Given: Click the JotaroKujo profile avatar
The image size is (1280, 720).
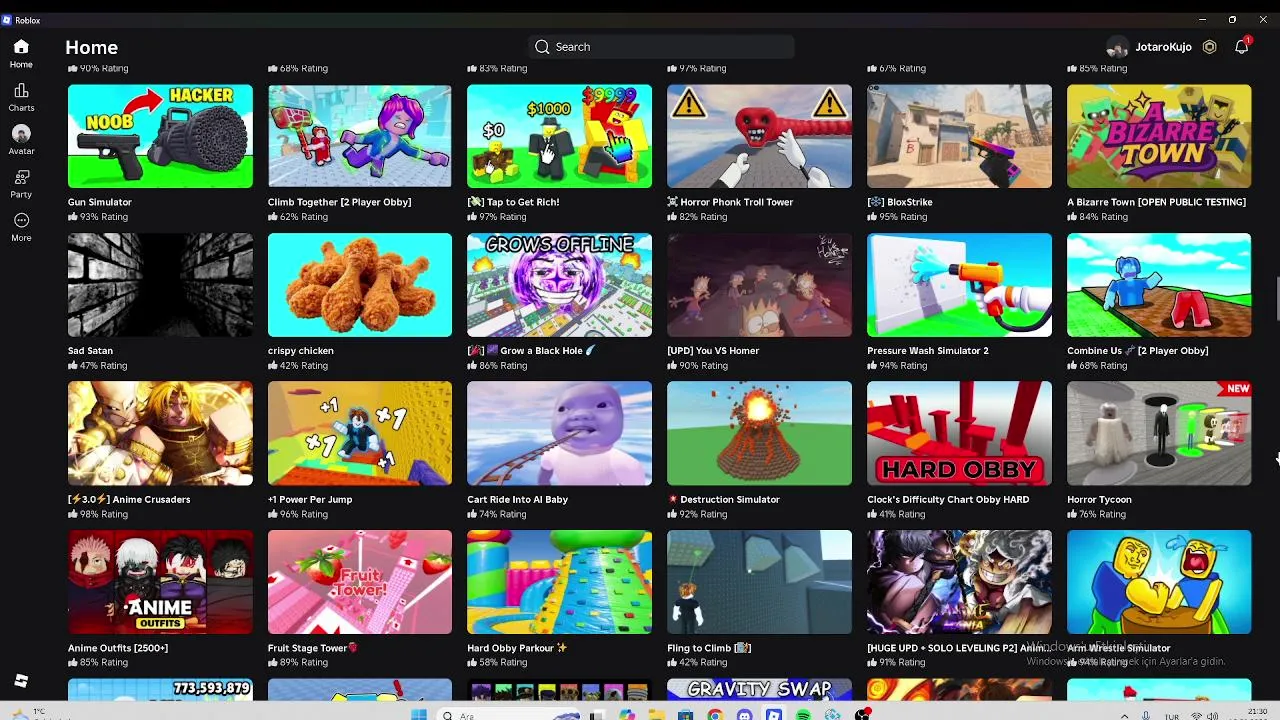Looking at the screenshot, I should pyautogui.click(x=1117, y=47).
